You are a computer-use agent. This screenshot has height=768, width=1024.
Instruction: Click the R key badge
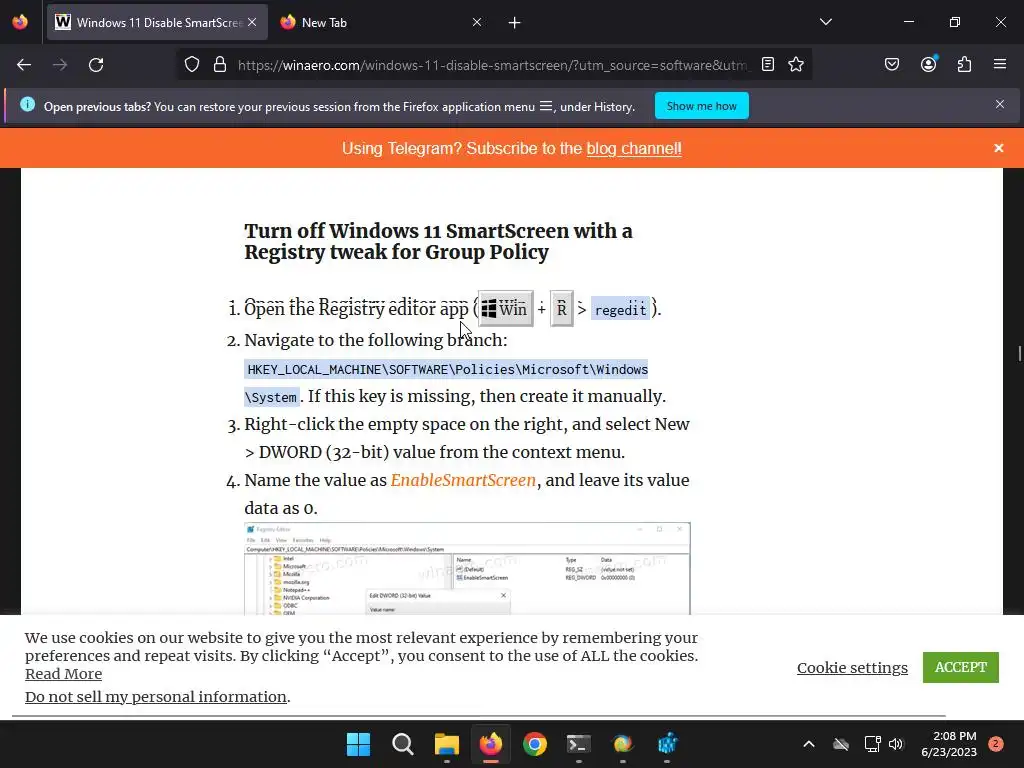pyautogui.click(x=562, y=308)
